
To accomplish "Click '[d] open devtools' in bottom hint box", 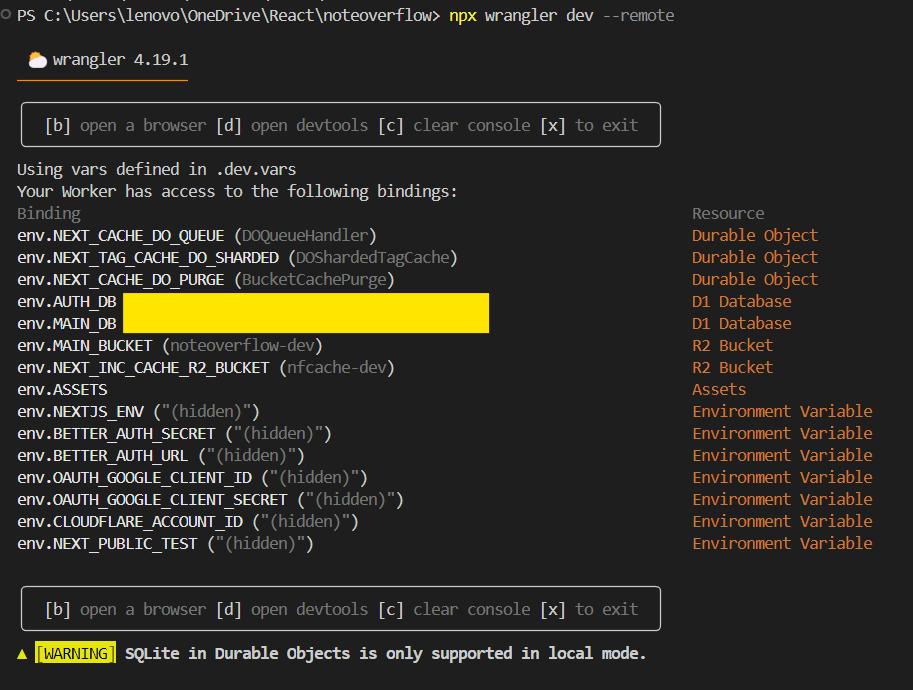I will (x=292, y=609).
